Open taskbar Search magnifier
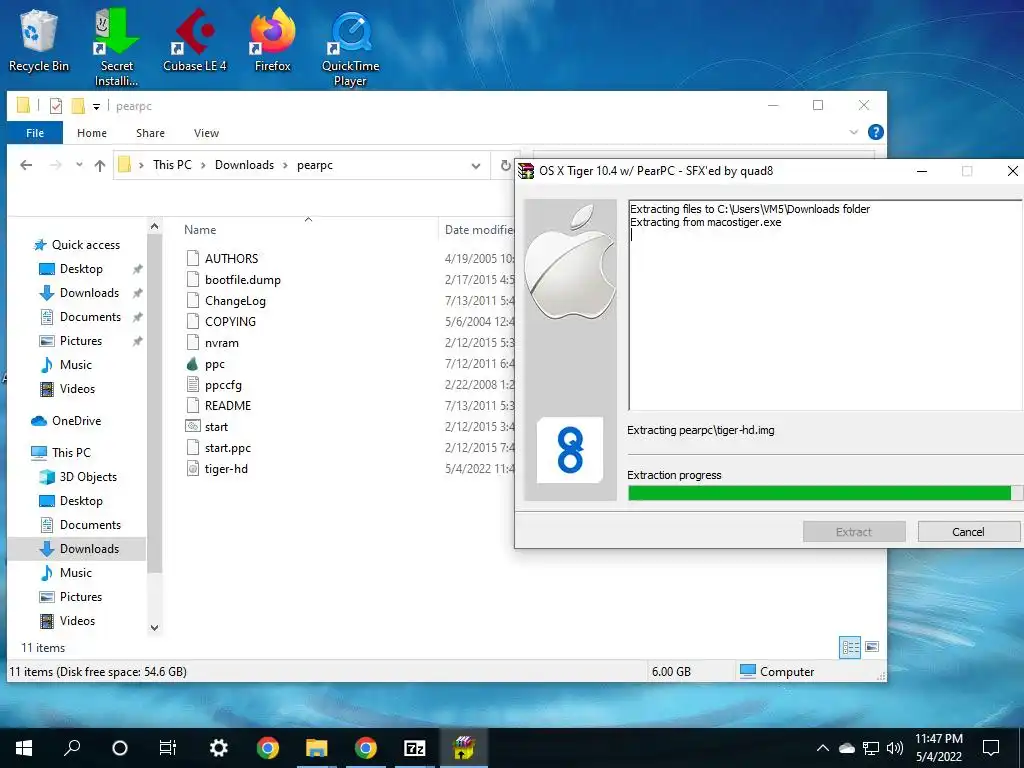The image size is (1024, 768). (x=72, y=748)
